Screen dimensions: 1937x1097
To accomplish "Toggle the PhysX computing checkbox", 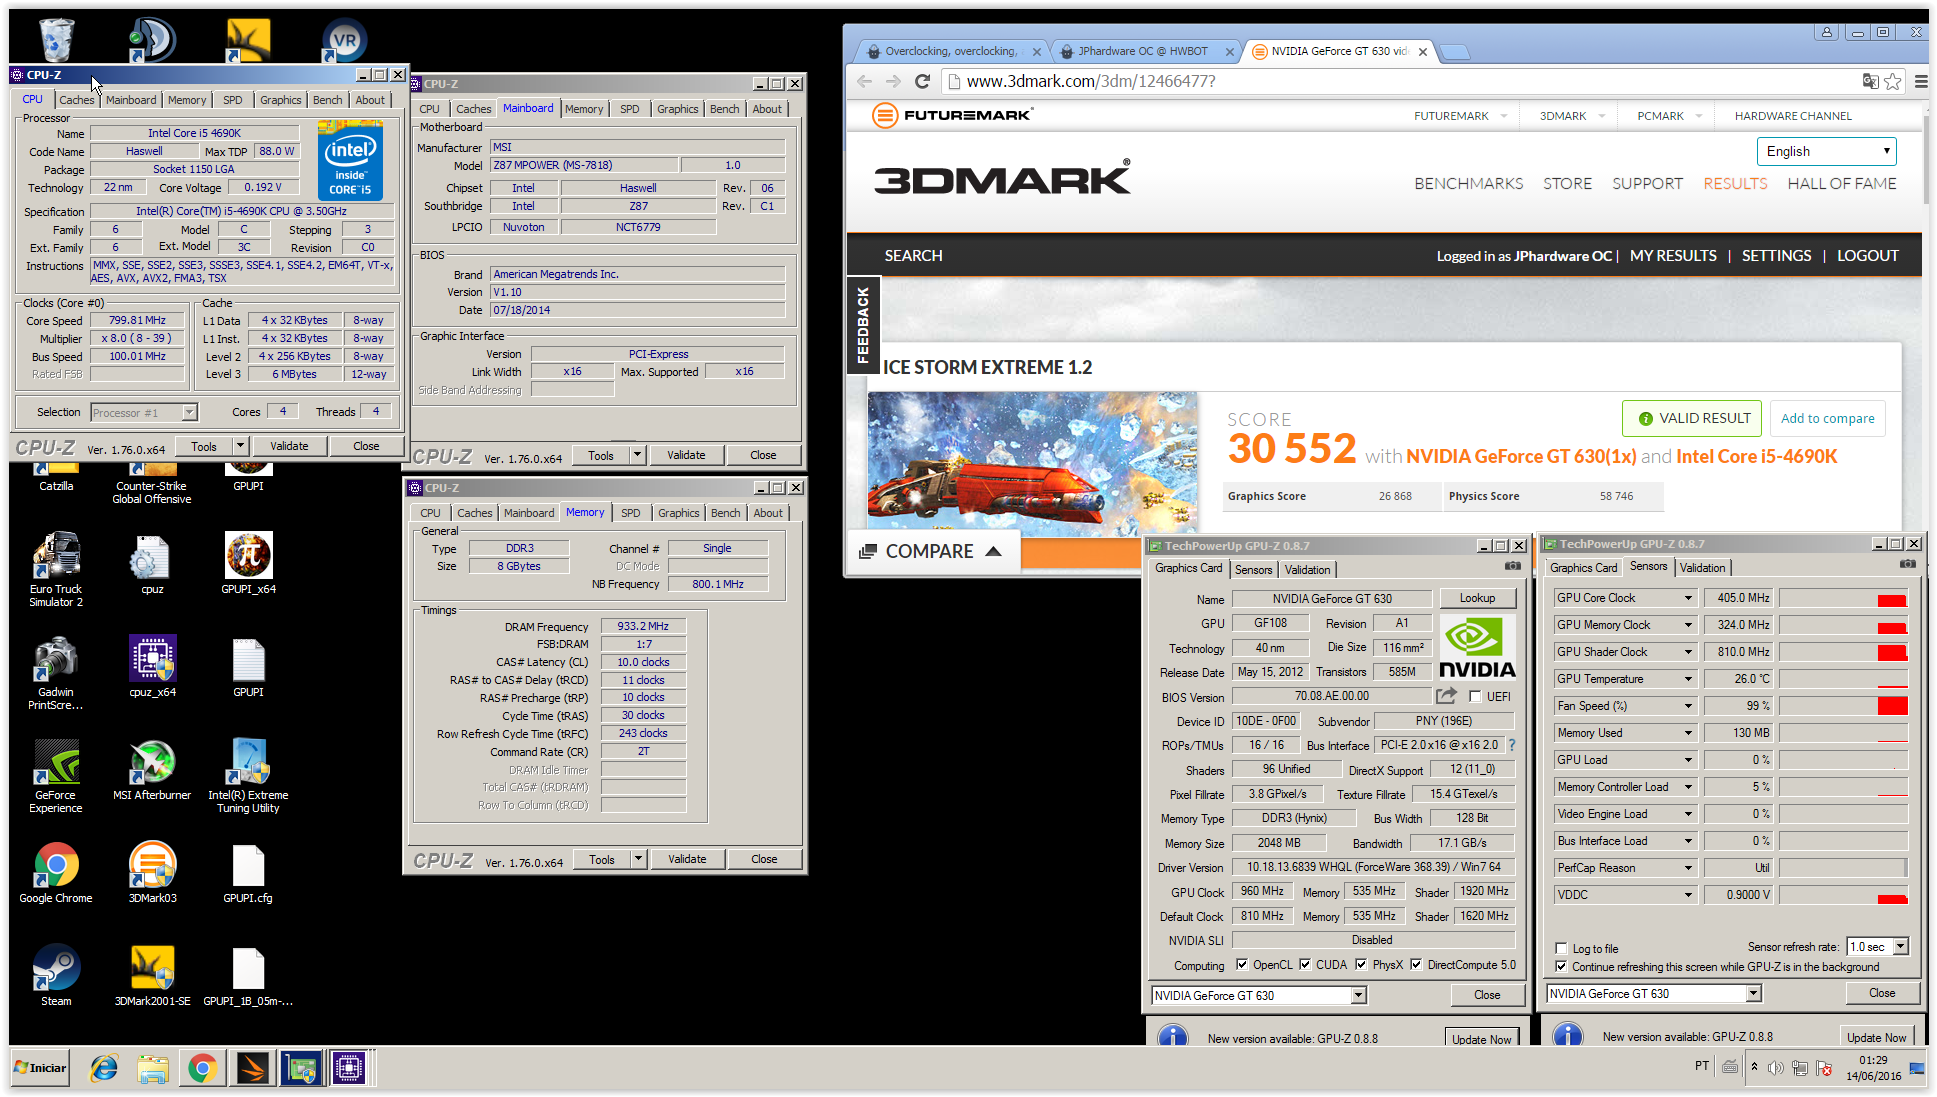I will 1361,965.
